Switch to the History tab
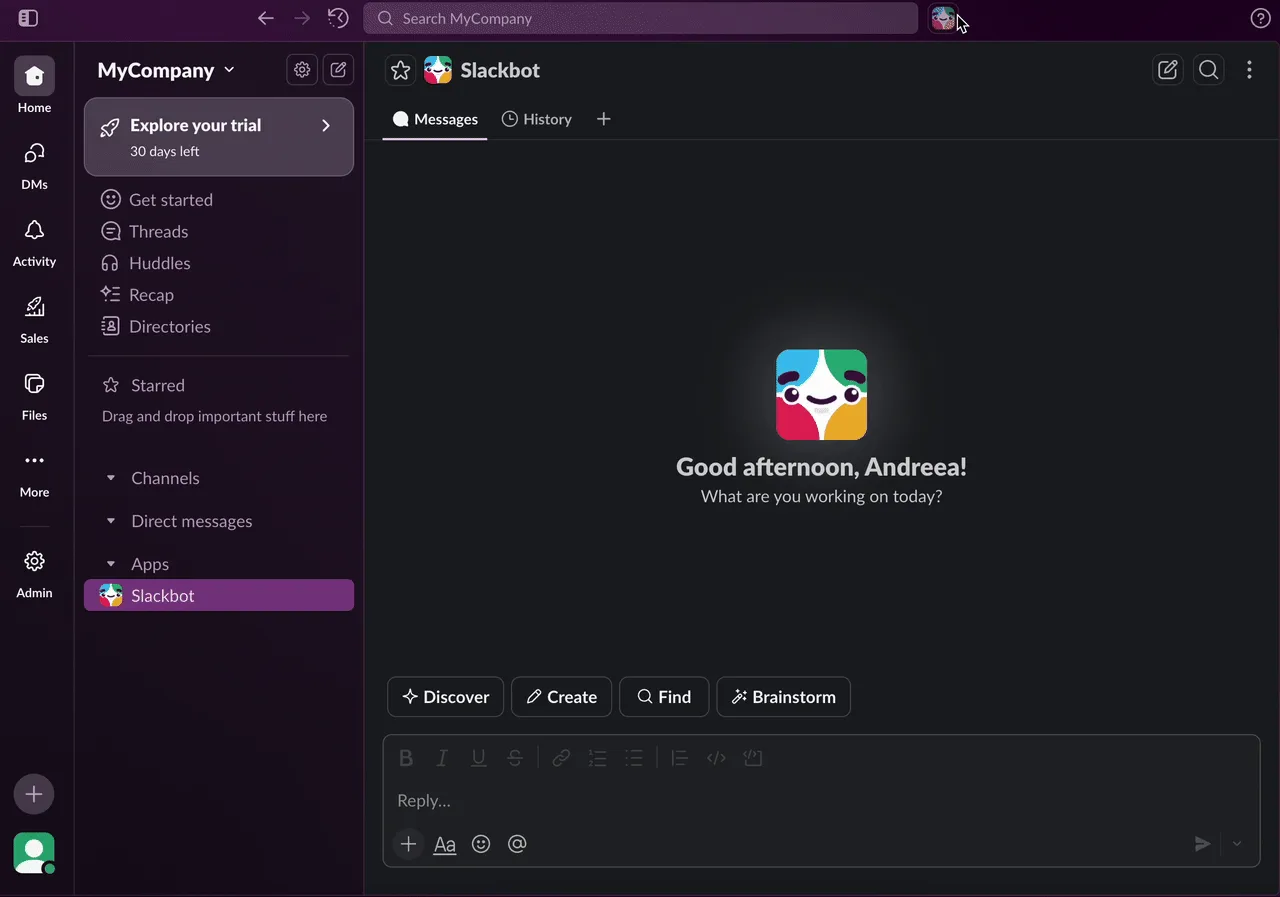The height and width of the screenshot is (897, 1280). (x=537, y=119)
